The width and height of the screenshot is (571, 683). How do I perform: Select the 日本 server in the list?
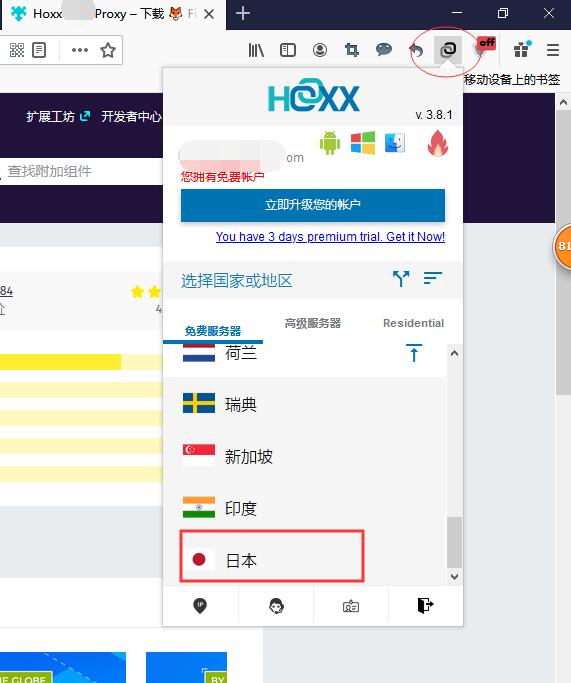pos(272,556)
